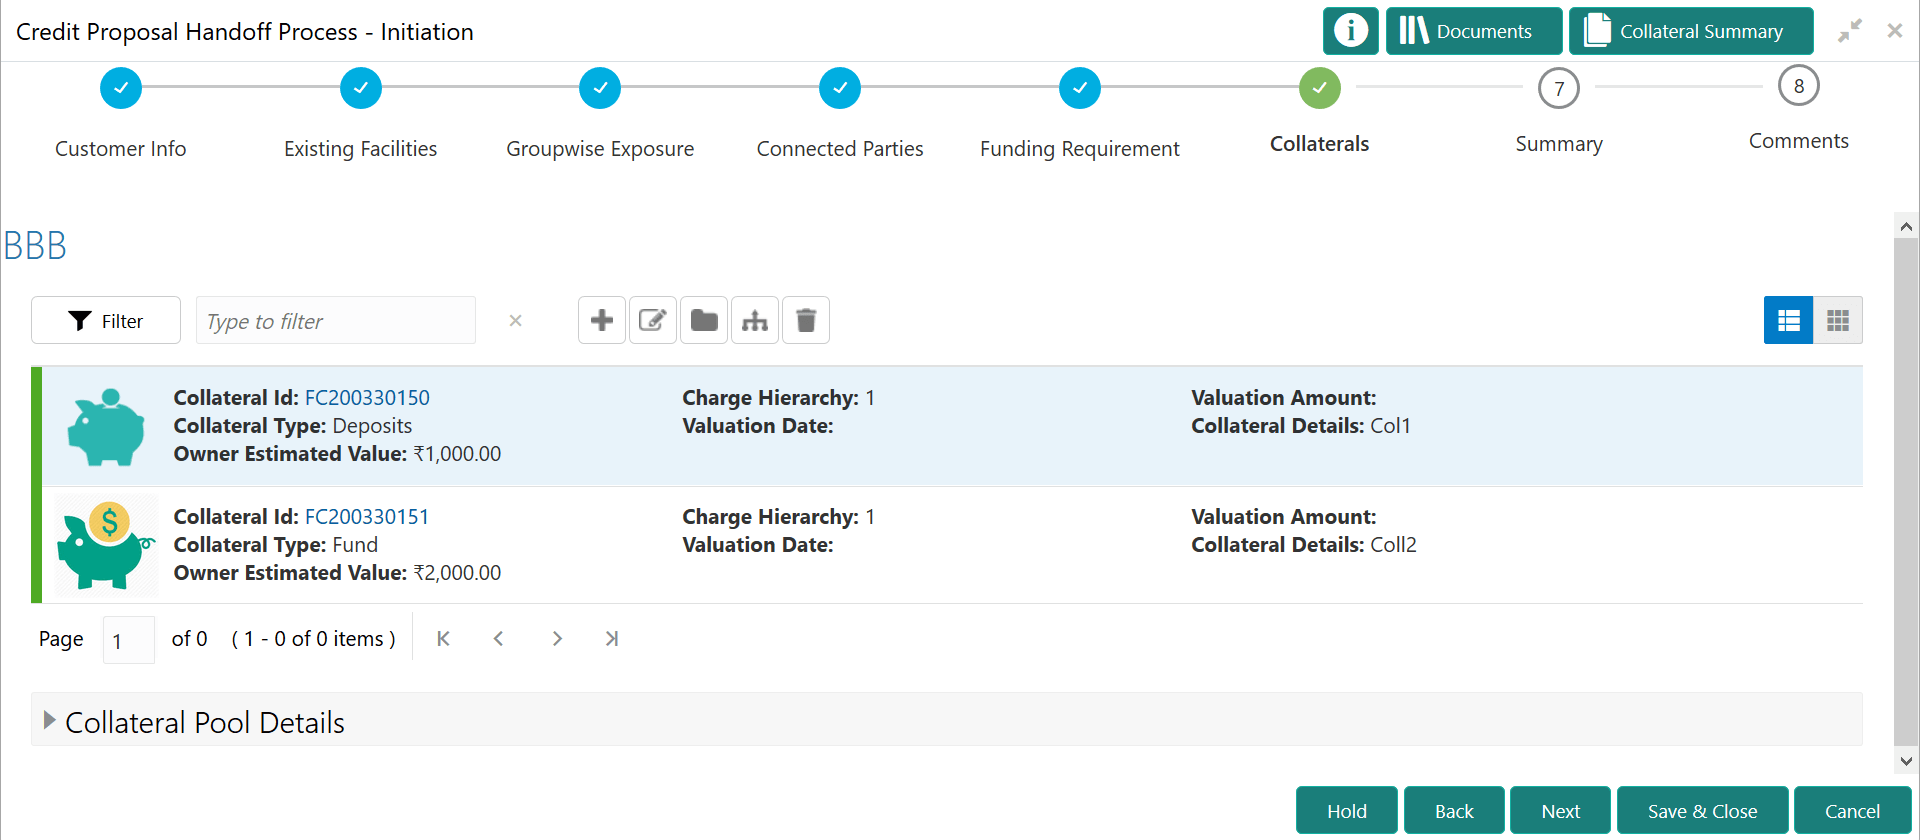This screenshot has width=1920, height=840.
Task: Click the folder icon in collateral toolbar
Action: click(x=704, y=320)
